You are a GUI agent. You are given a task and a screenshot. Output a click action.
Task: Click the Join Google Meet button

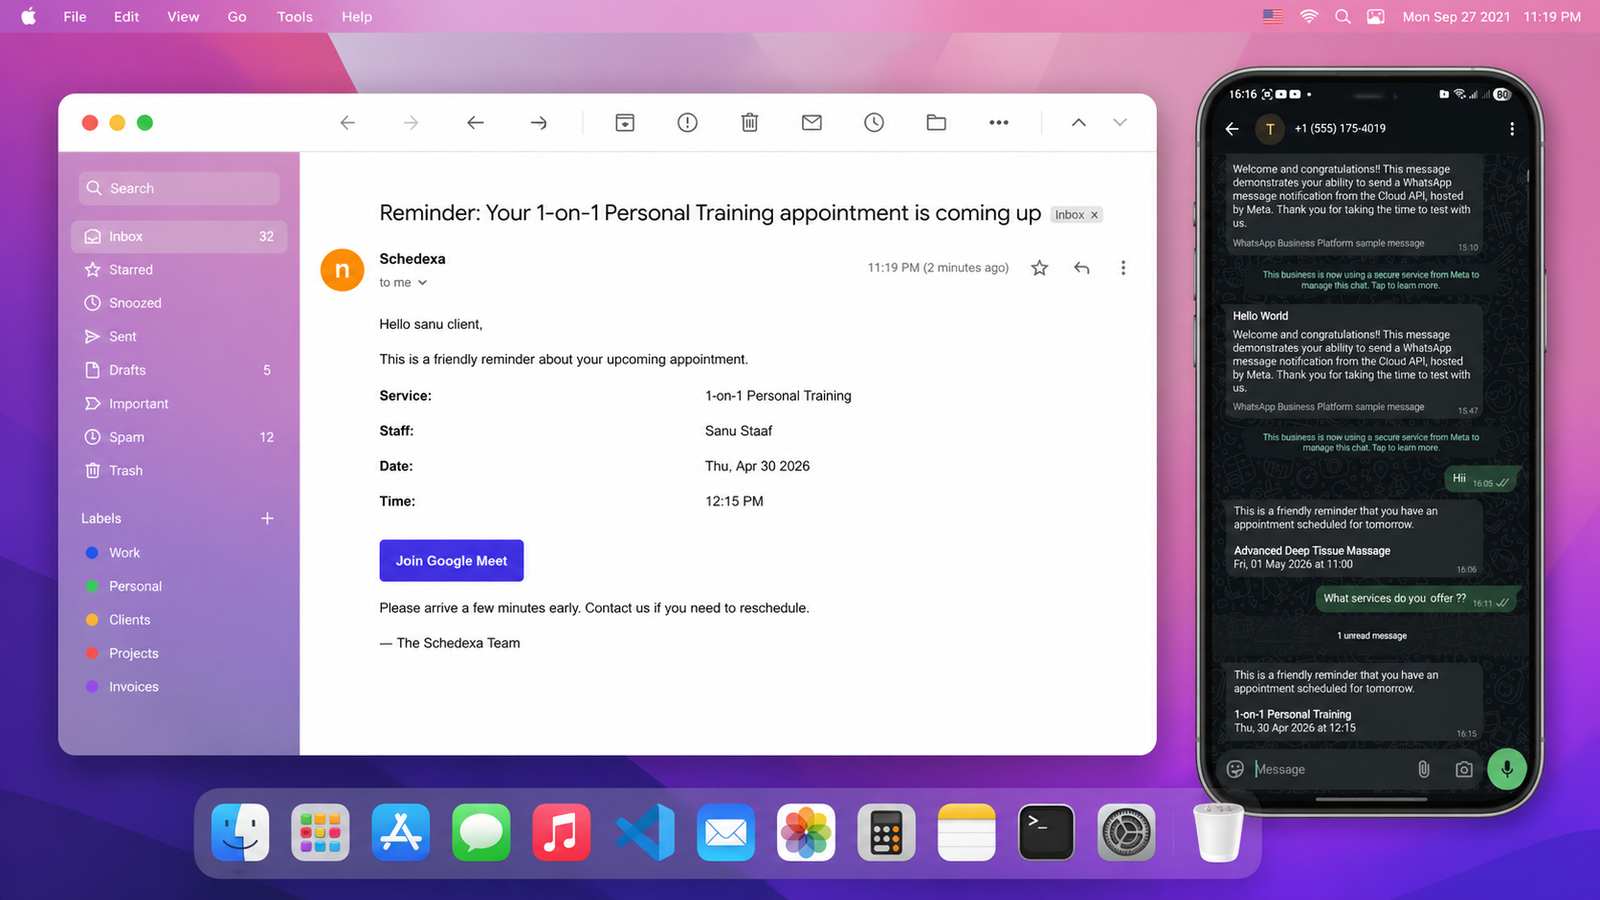tap(451, 561)
